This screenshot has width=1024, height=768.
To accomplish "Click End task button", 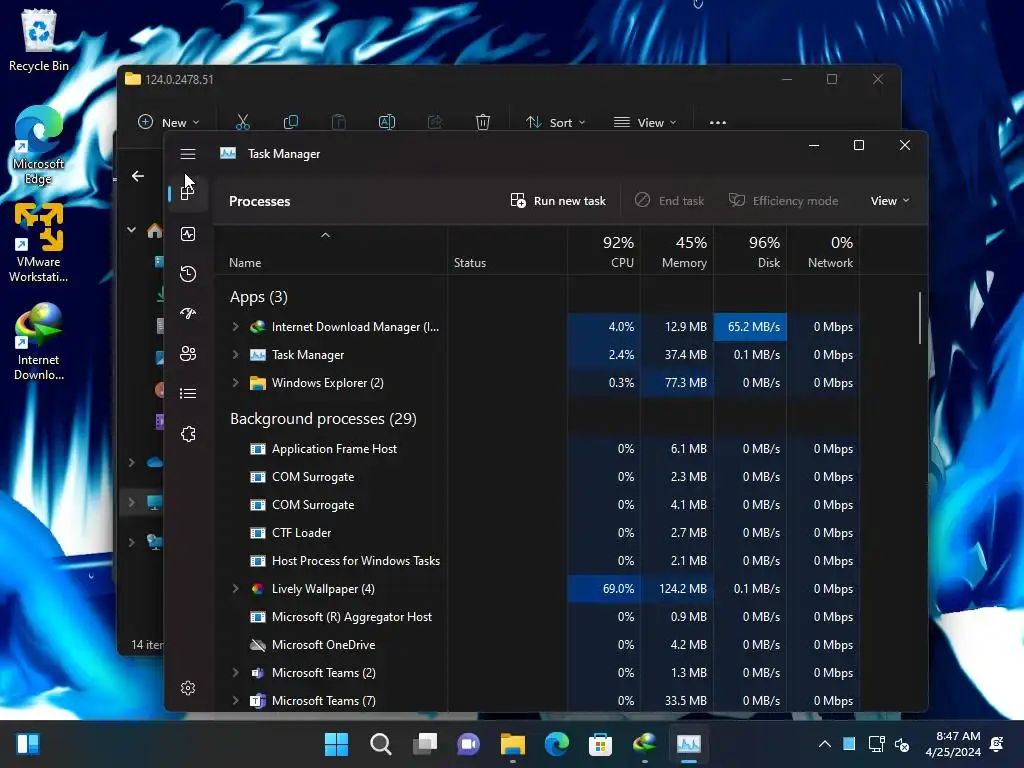I will click(669, 200).
